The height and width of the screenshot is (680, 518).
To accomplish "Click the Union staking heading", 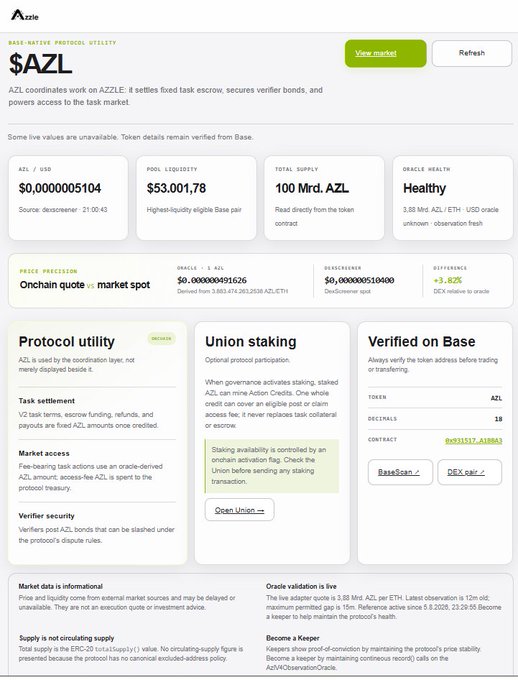I will [251, 342].
